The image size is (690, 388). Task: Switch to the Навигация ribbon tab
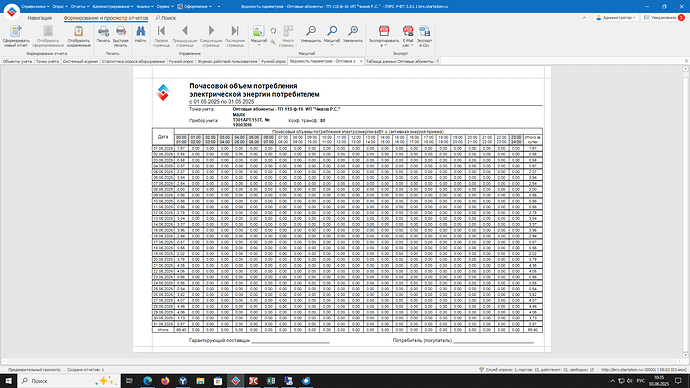[x=40, y=18]
